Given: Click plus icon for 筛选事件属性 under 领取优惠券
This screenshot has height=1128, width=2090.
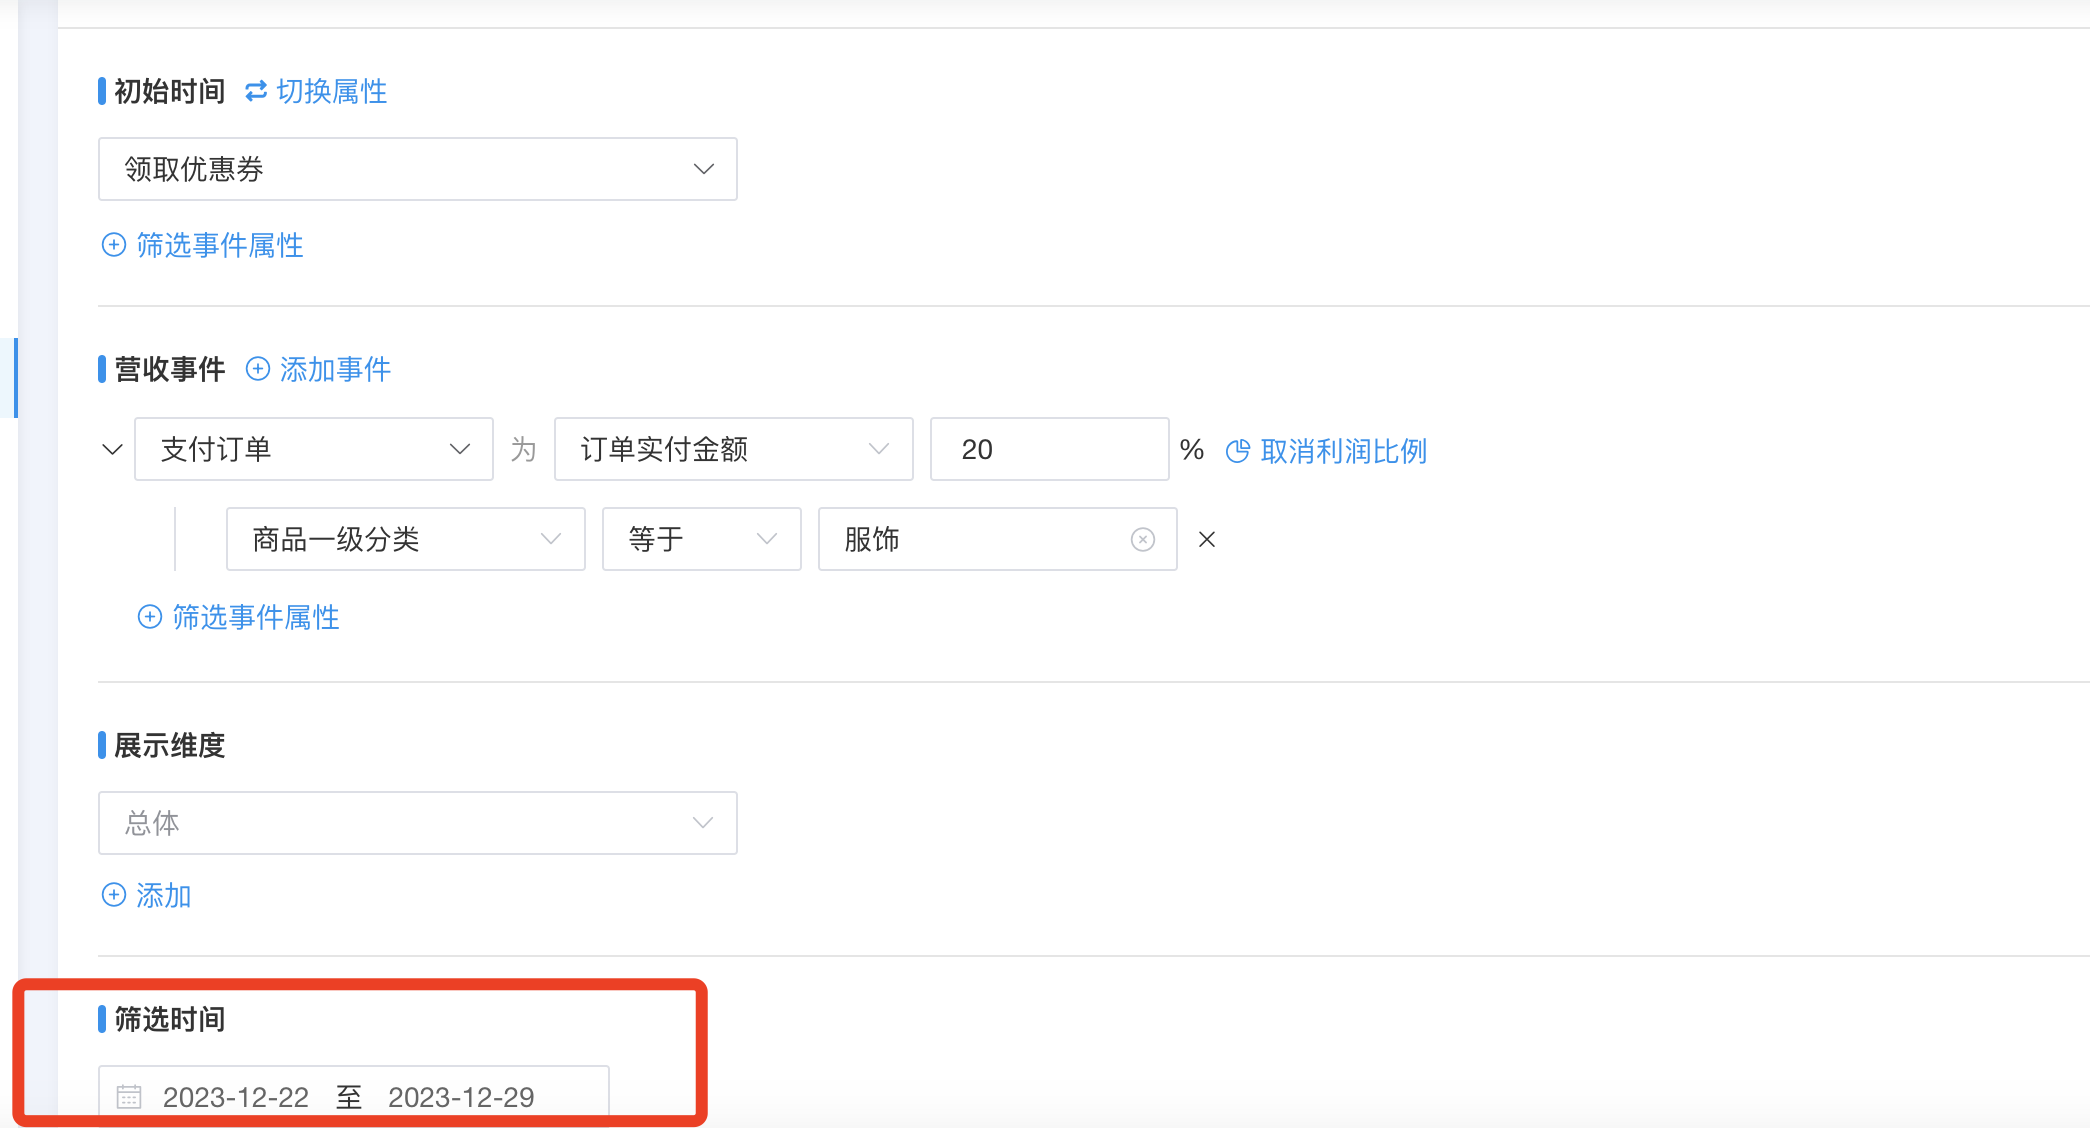Looking at the screenshot, I should [x=114, y=245].
